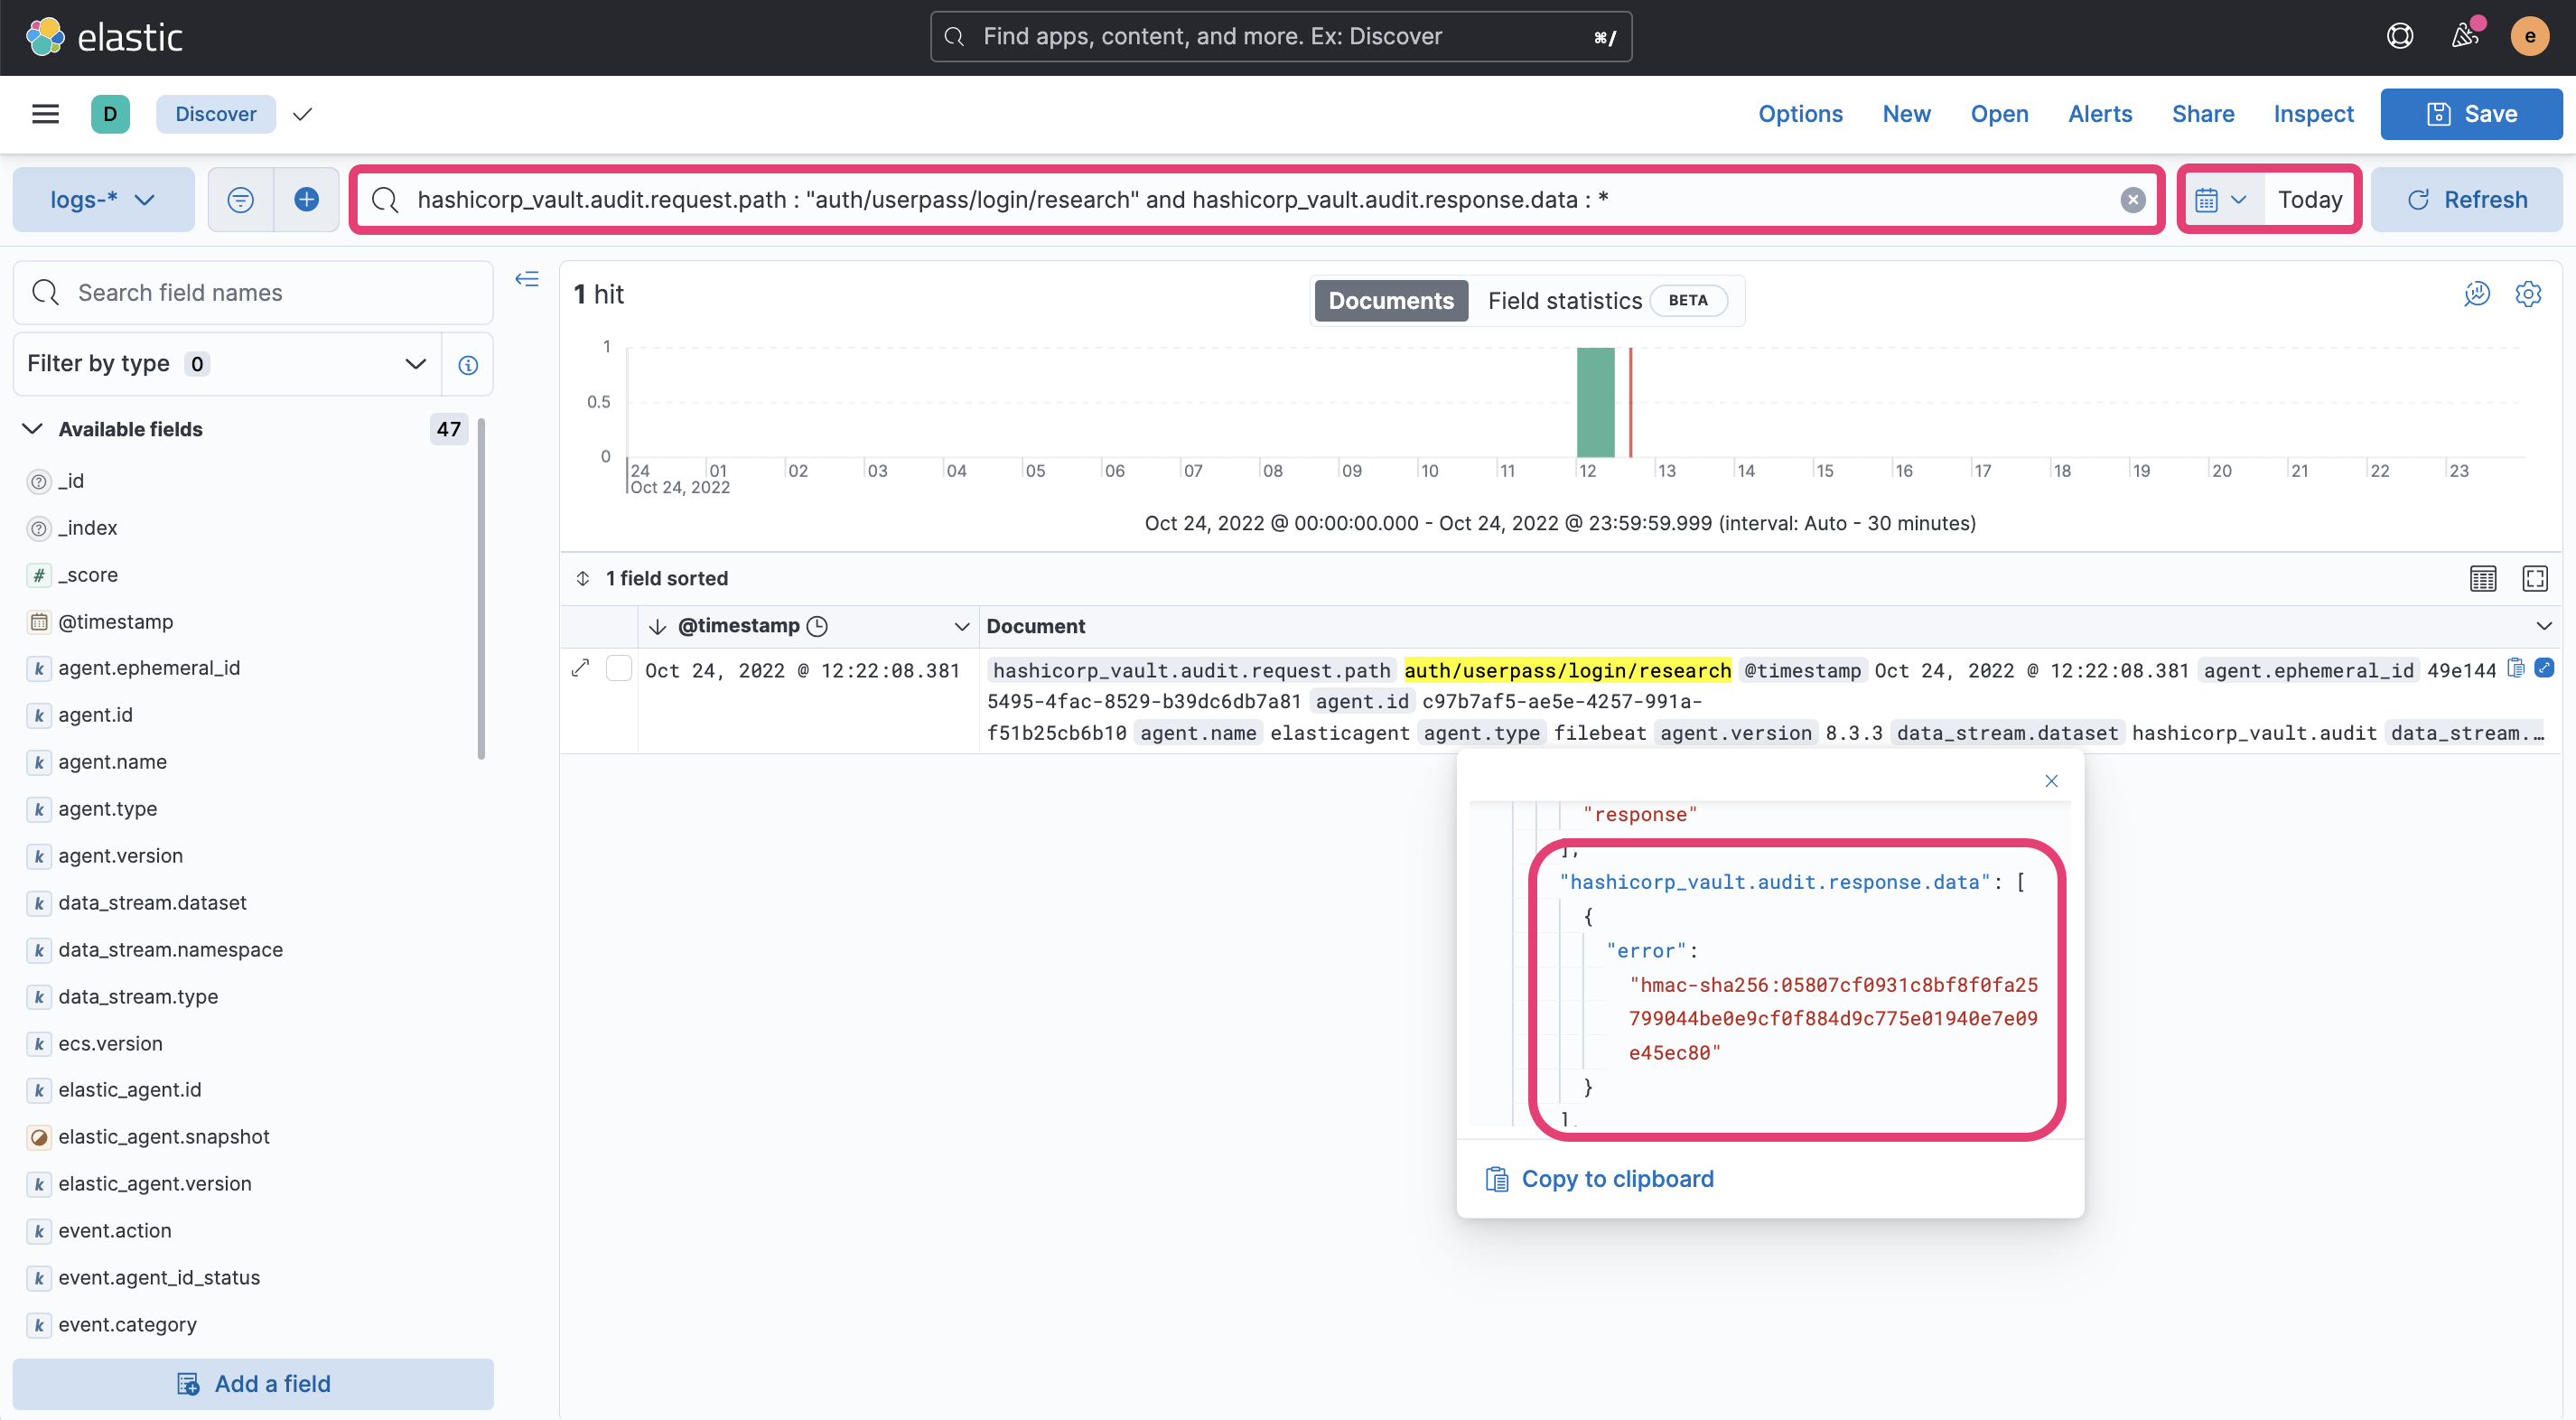The height and width of the screenshot is (1420, 2576).
Task: Open the @timestamp column menu chevron
Action: coord(962,627)
